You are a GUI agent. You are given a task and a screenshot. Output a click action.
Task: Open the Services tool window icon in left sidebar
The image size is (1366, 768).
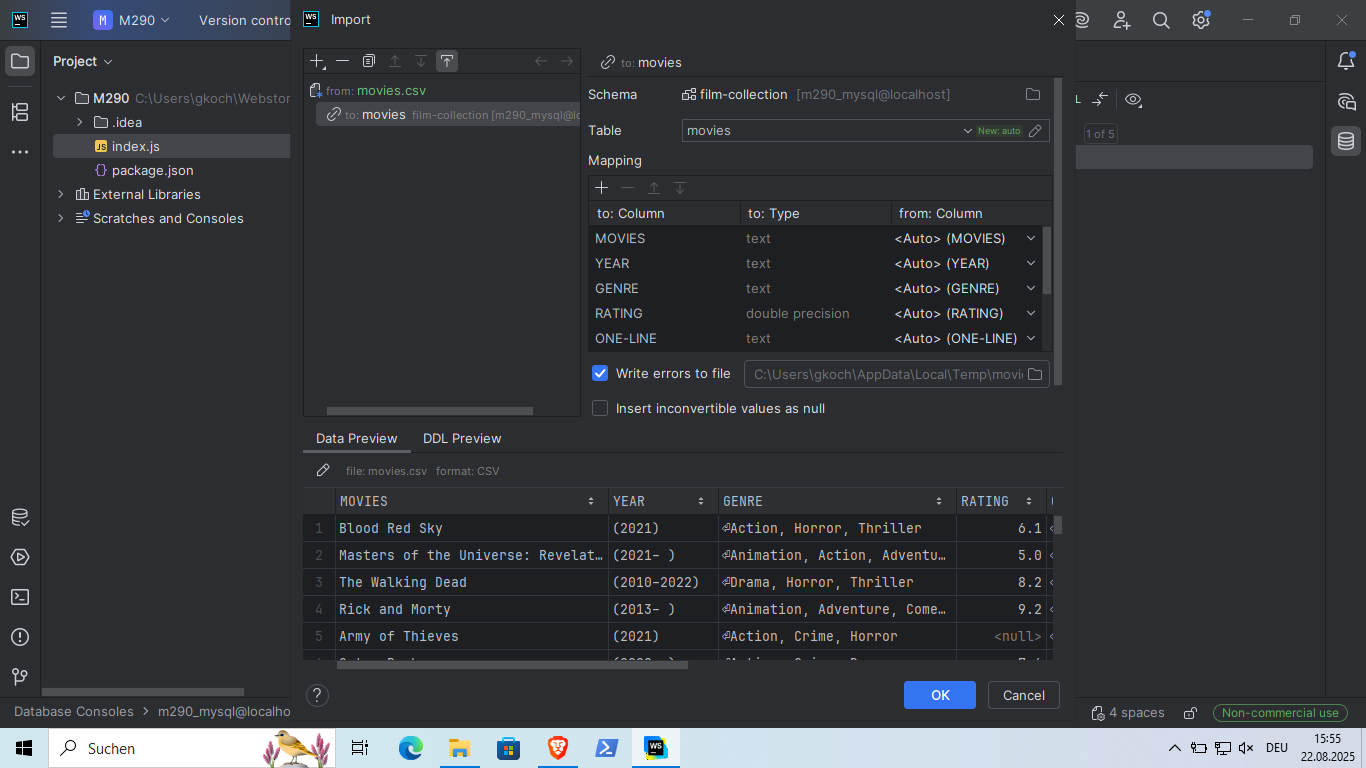click(20, 517)
